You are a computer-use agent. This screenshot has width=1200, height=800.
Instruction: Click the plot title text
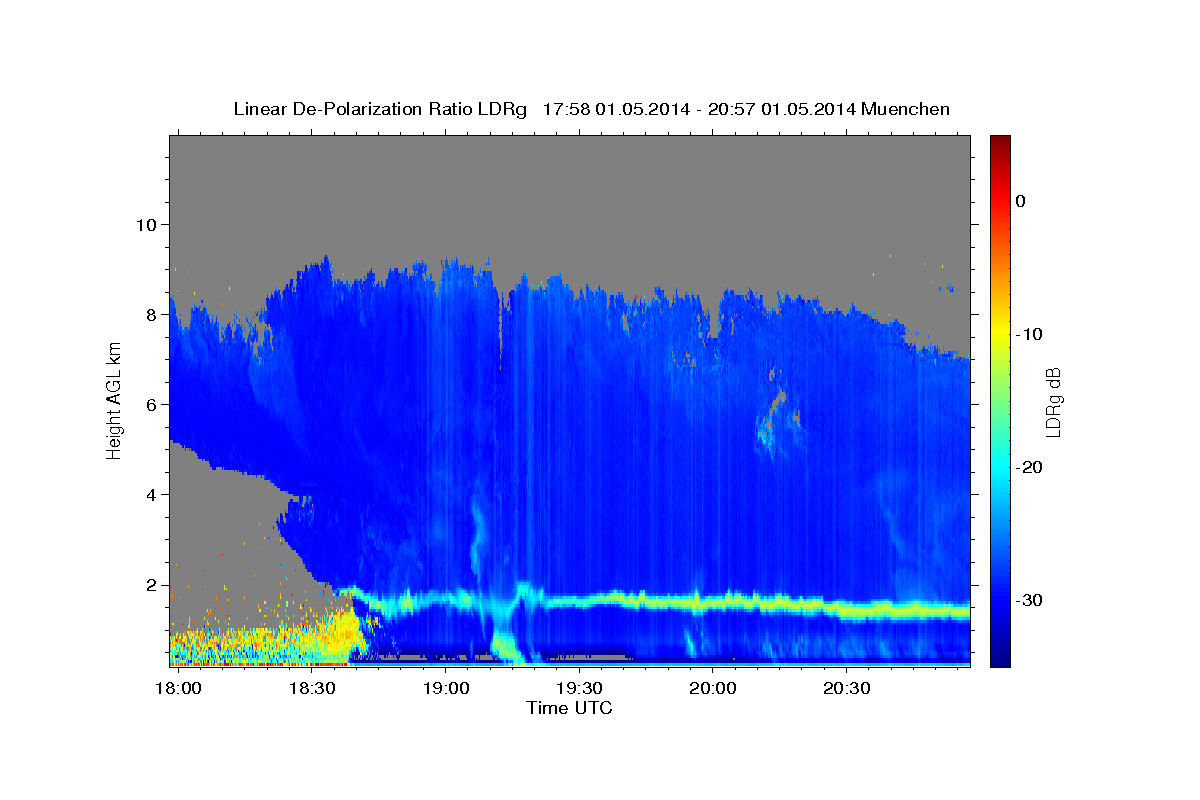[591, 109]
